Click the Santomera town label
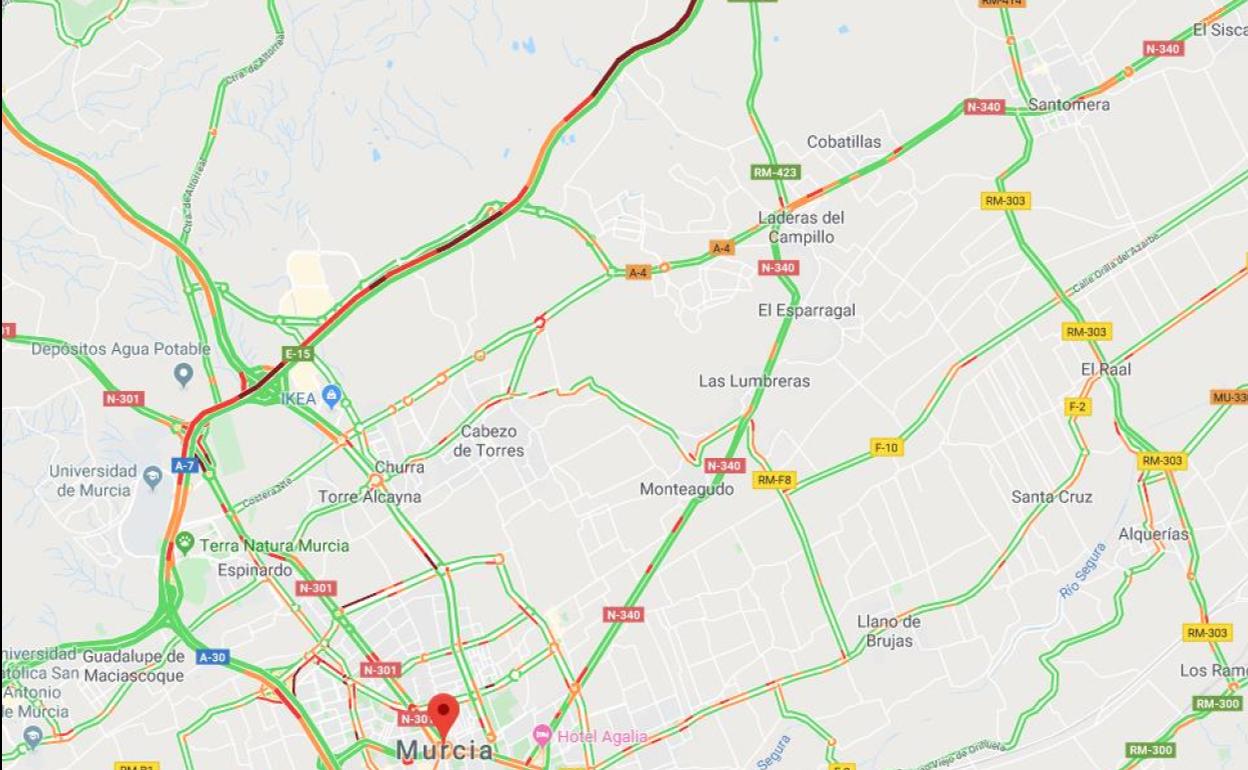This screenshot has width=1248, height=770. tap(1069, 104)
